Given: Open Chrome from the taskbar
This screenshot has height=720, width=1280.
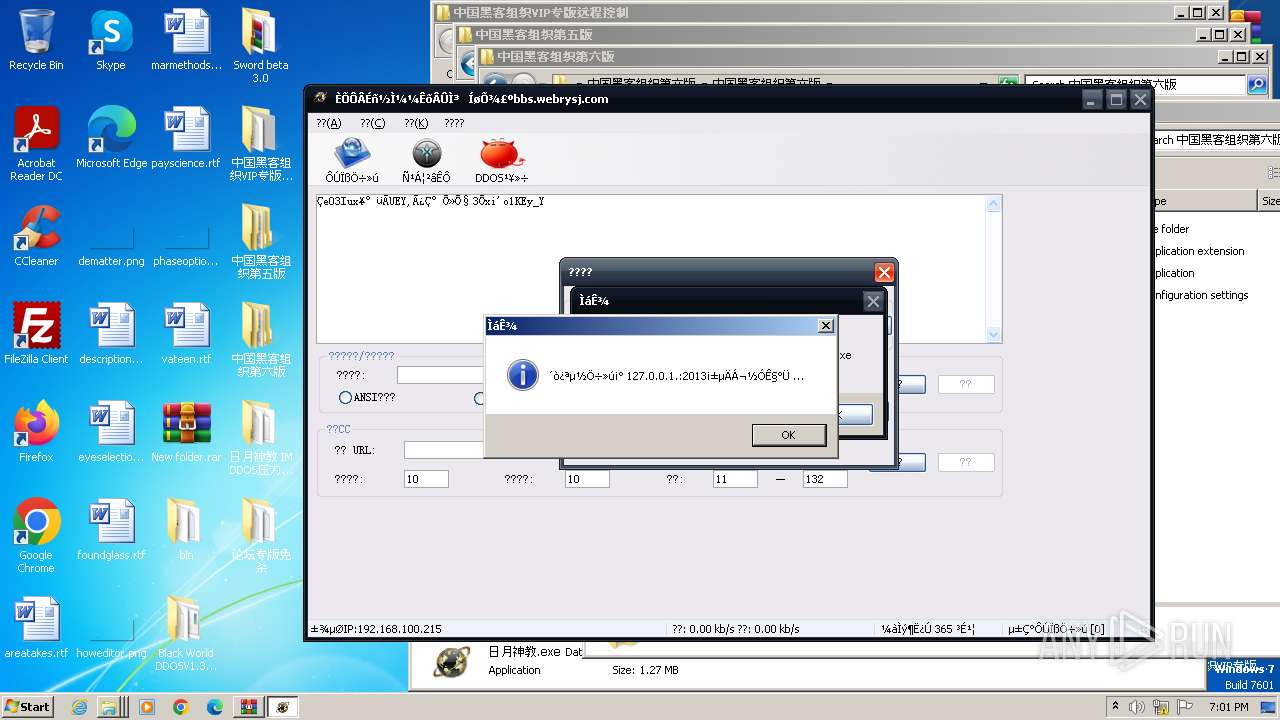Looking at the screenshot, I should [180, 707].
